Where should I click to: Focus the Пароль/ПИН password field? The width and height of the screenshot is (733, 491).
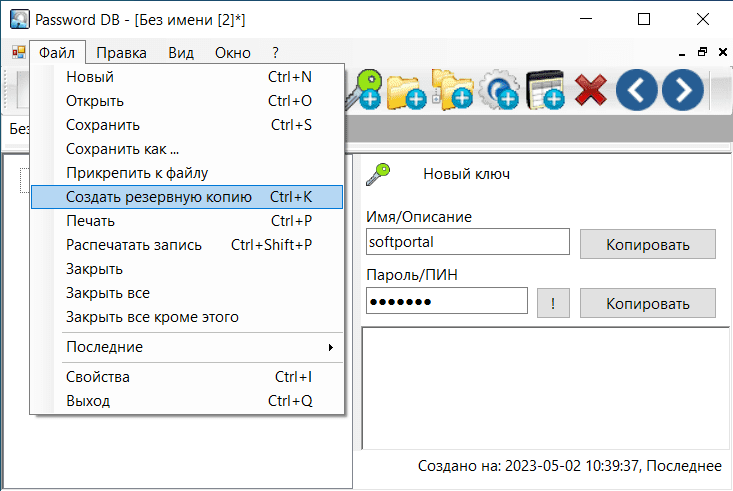click(446, 301)
